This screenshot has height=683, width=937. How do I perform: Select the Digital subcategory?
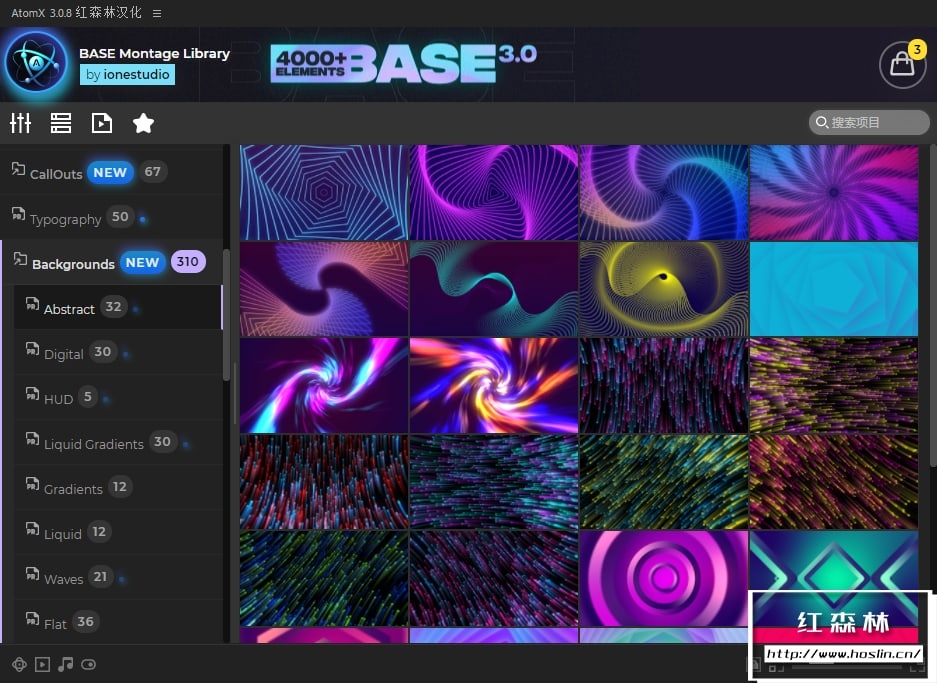click(x=118, y=353)
